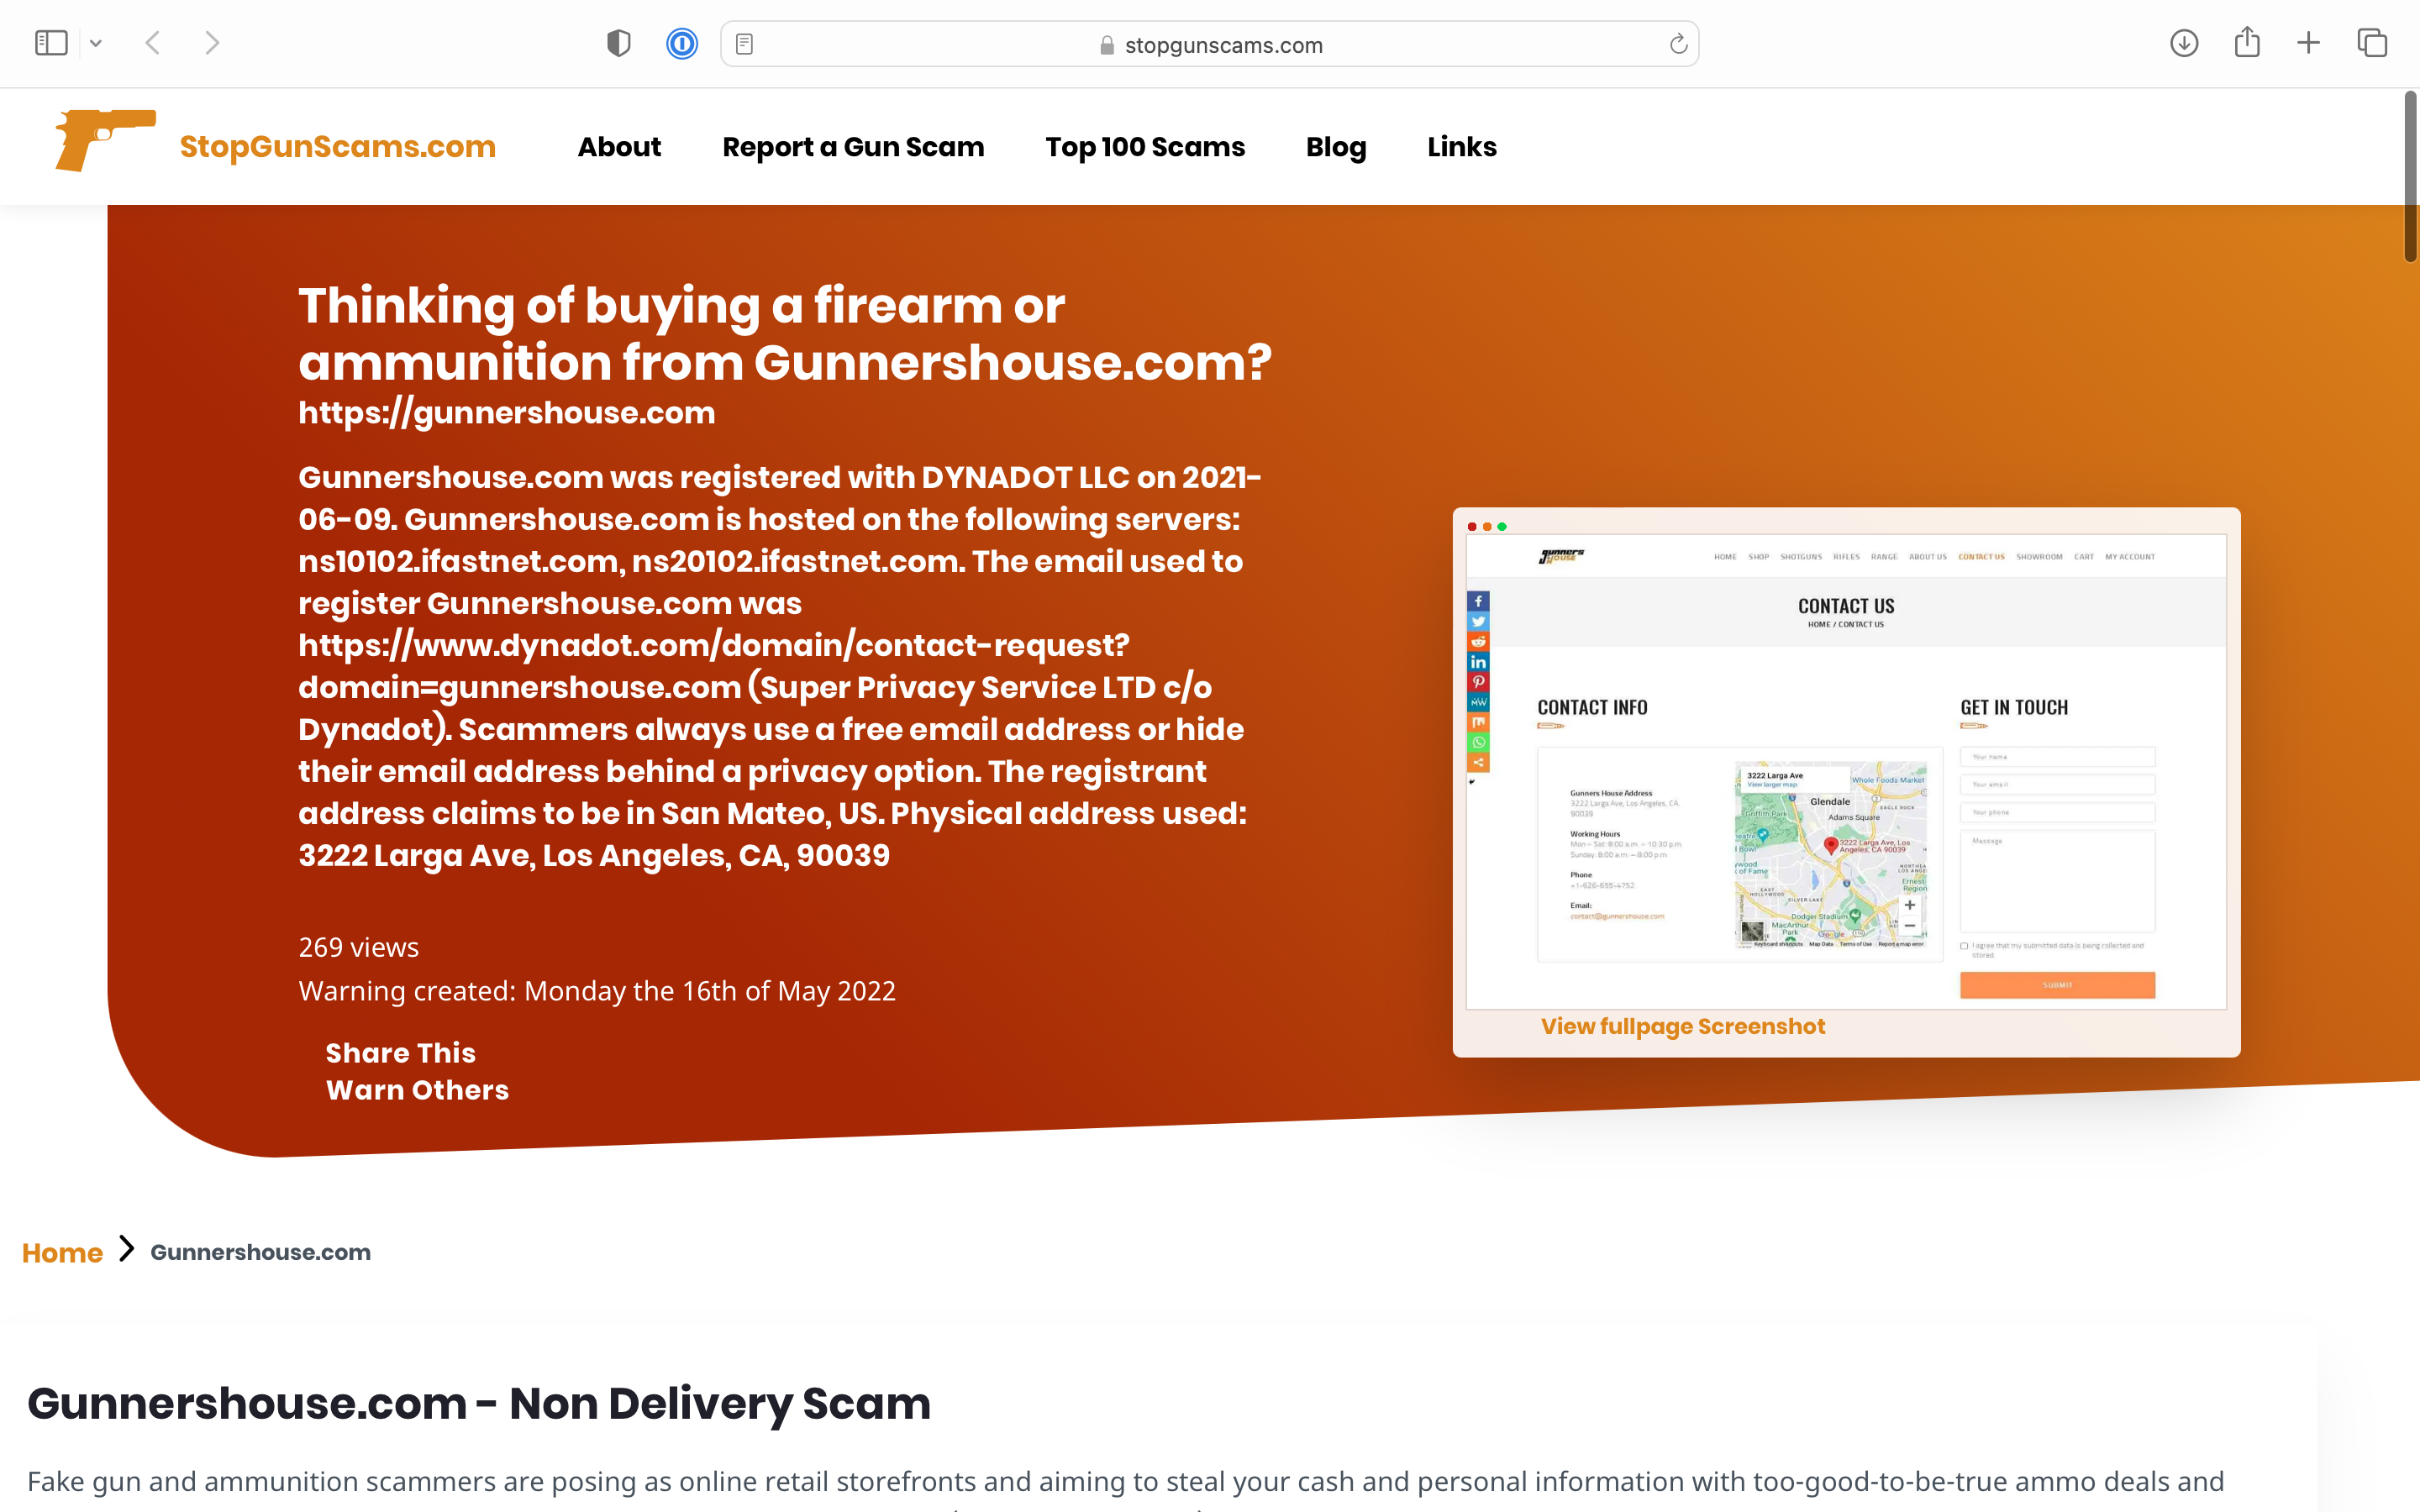The image size is (2420, 1512).
Task: Toggle the Safari sidebar button
Action: 51,43
